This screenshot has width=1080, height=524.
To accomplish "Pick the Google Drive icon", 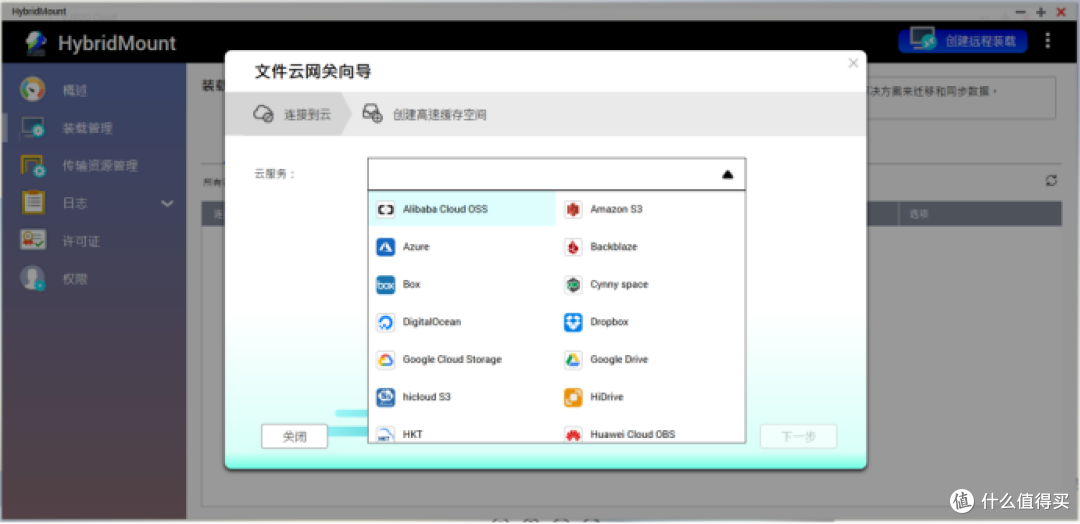I will [573, 359].
